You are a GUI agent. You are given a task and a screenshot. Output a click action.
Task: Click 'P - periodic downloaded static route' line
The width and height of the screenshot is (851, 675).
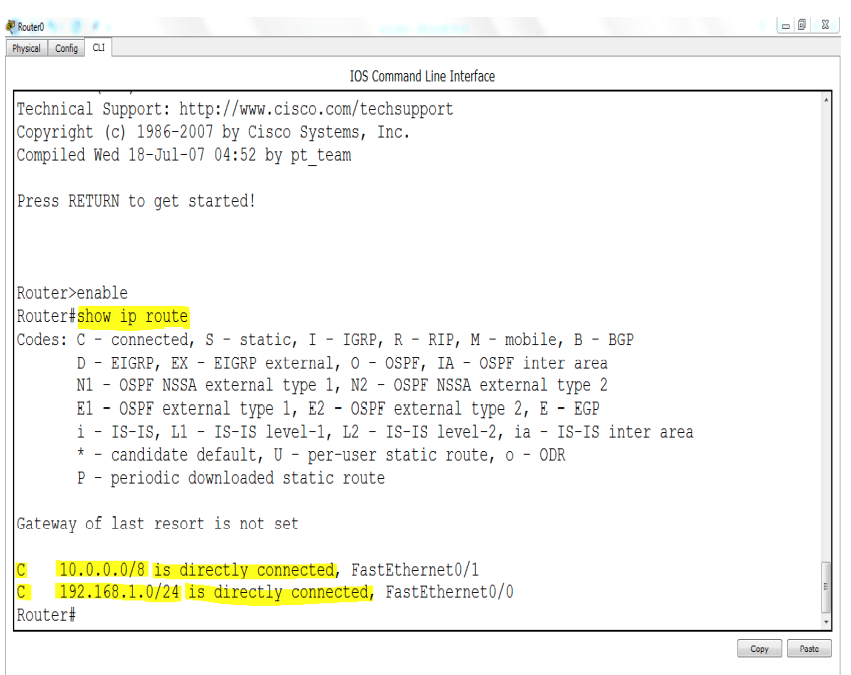point(231,478)
